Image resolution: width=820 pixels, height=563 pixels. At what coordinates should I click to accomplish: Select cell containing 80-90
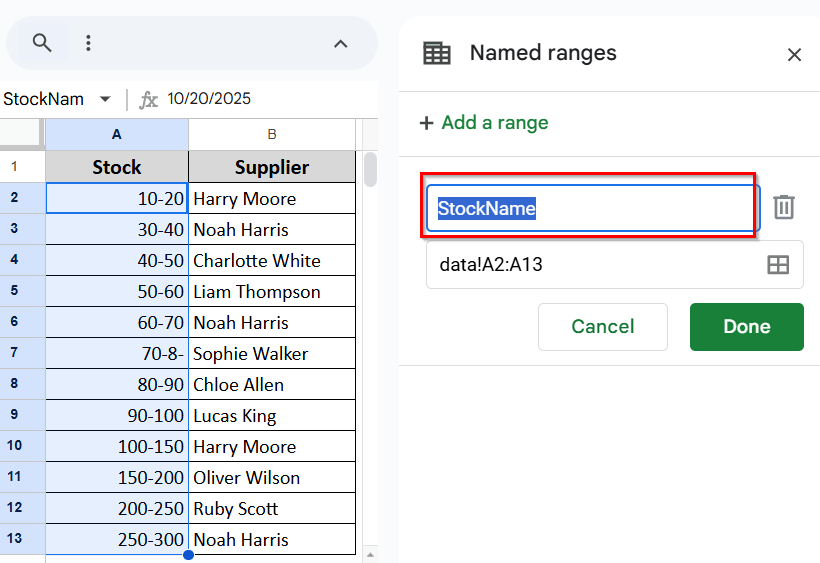tap(117, 384)
